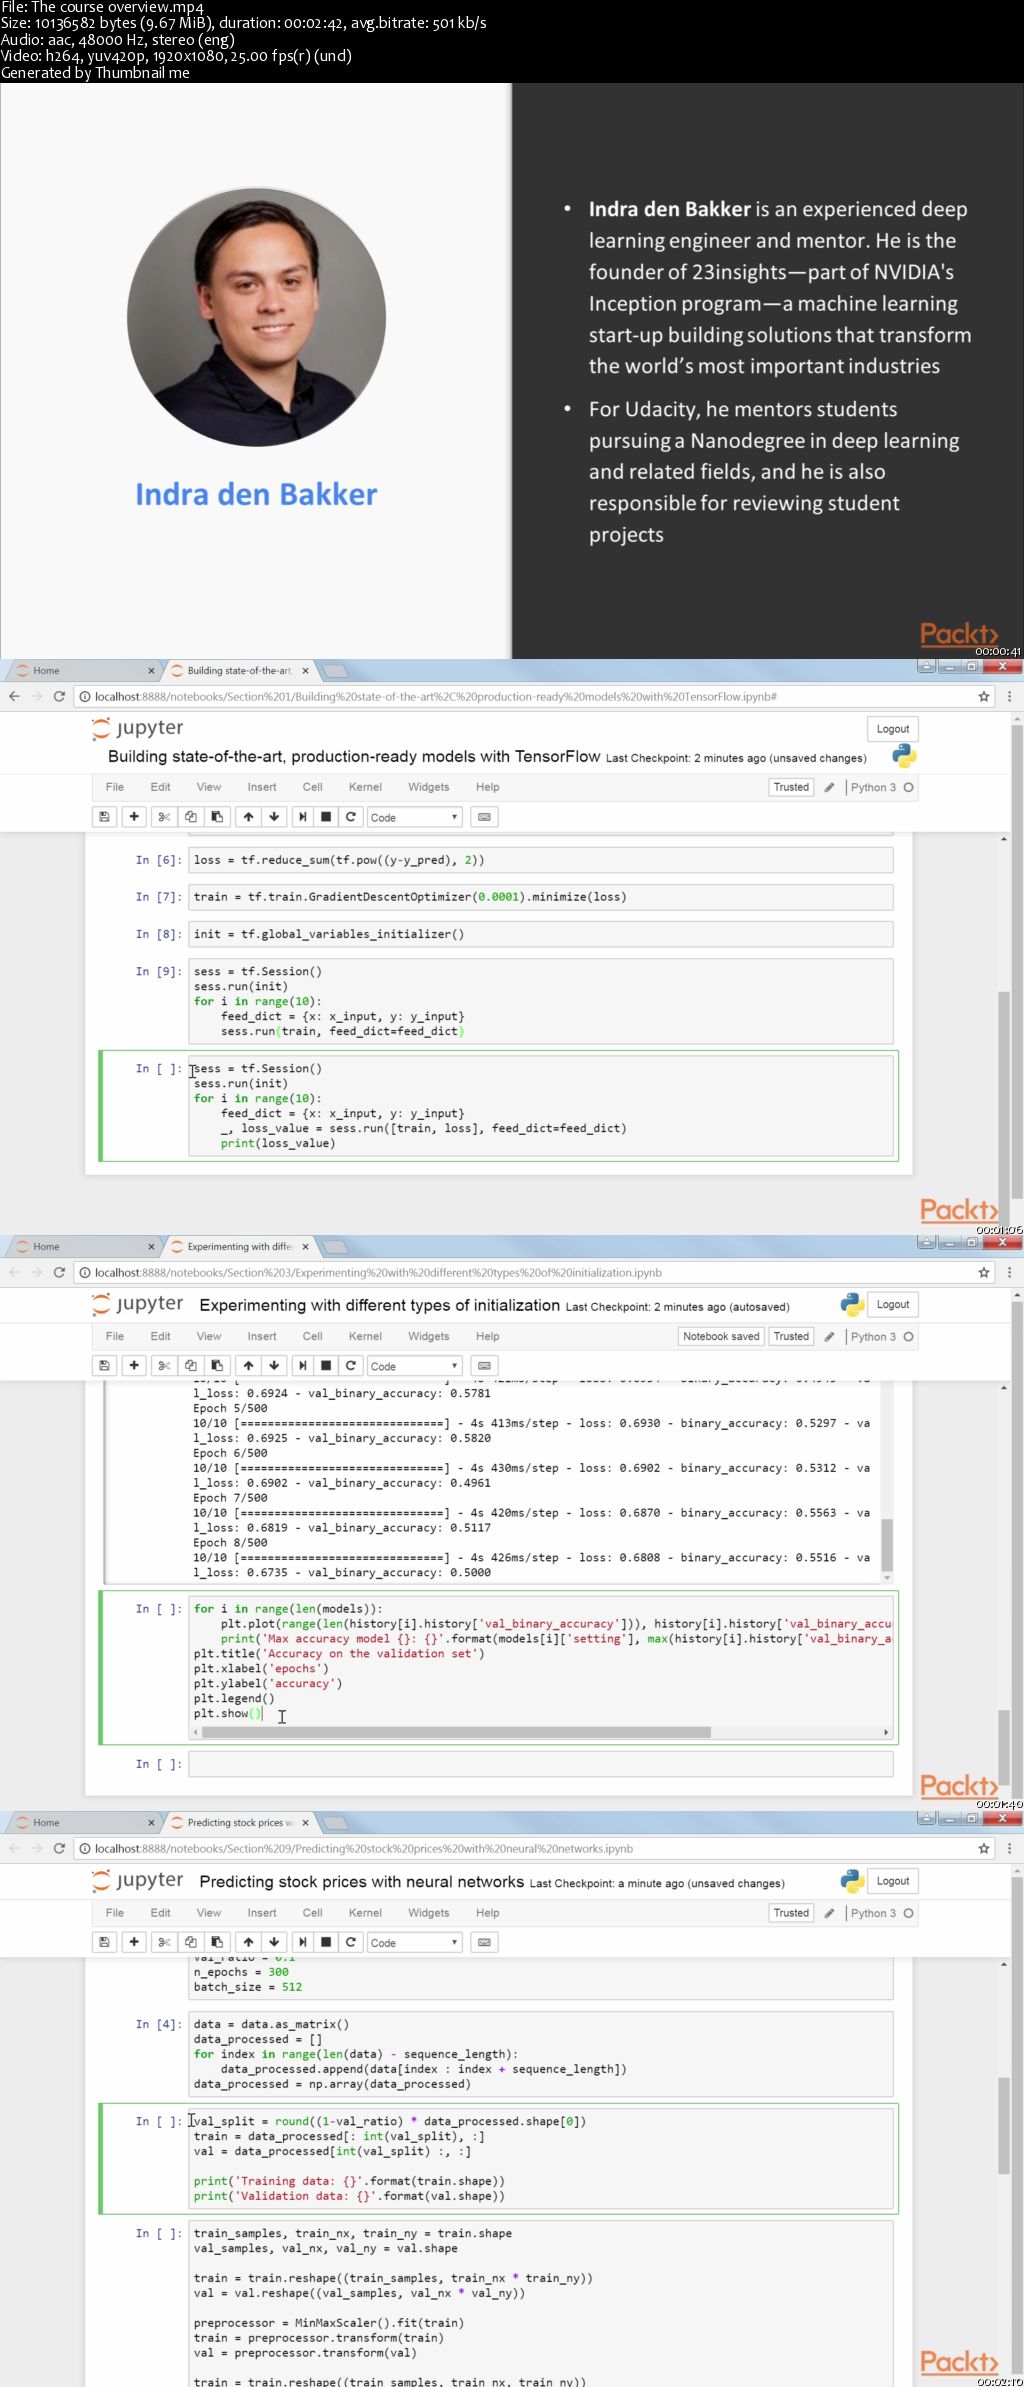Open File menu in Building state-of-the-art notebook

pyautogui.click(x=115, y=787)
